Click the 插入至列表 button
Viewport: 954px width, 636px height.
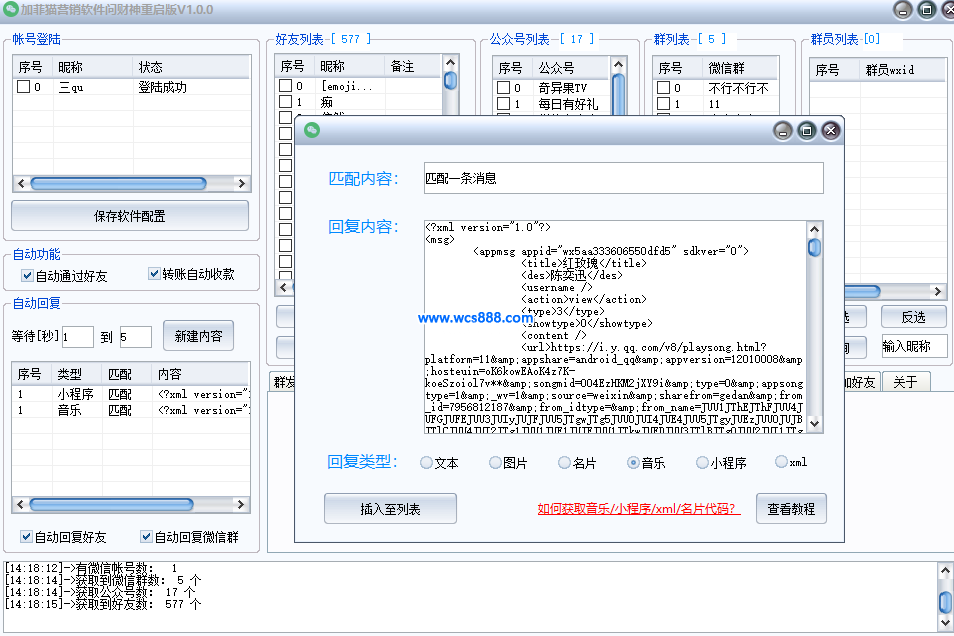click(390, 509)
